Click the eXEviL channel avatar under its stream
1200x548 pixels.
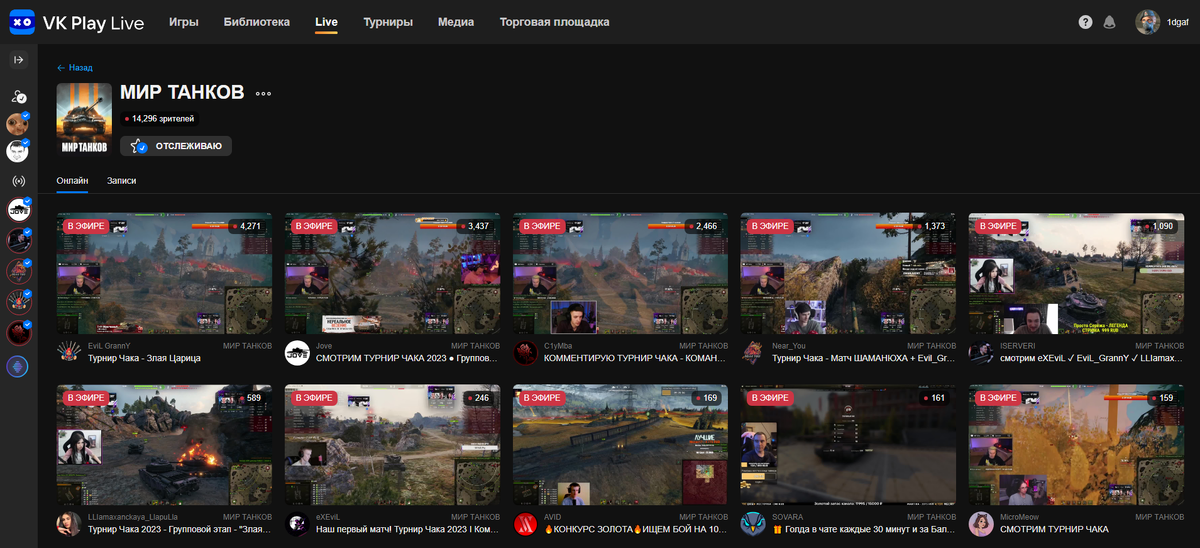coord(297,524)
